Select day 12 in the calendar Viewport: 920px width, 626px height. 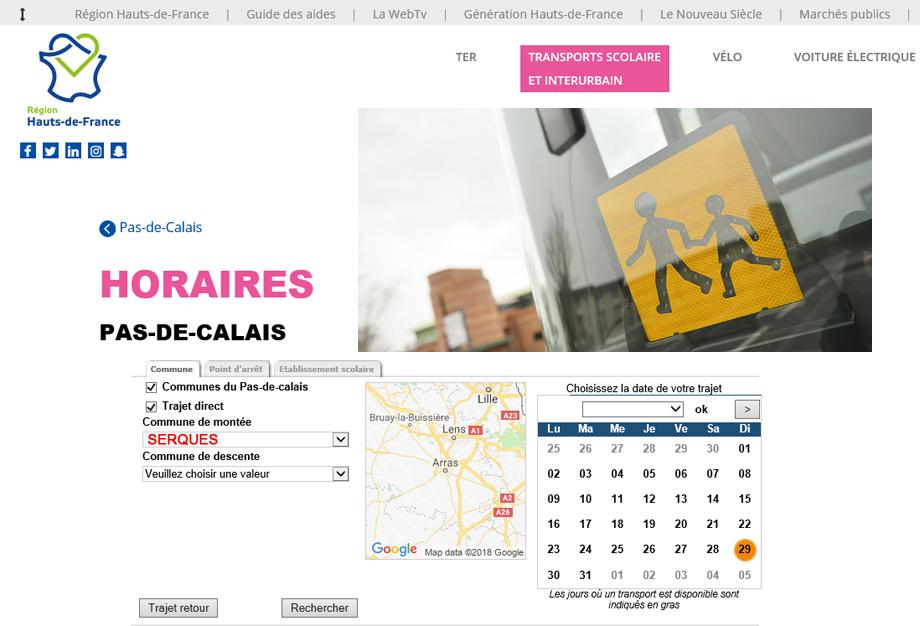click(x=649, y=499)
